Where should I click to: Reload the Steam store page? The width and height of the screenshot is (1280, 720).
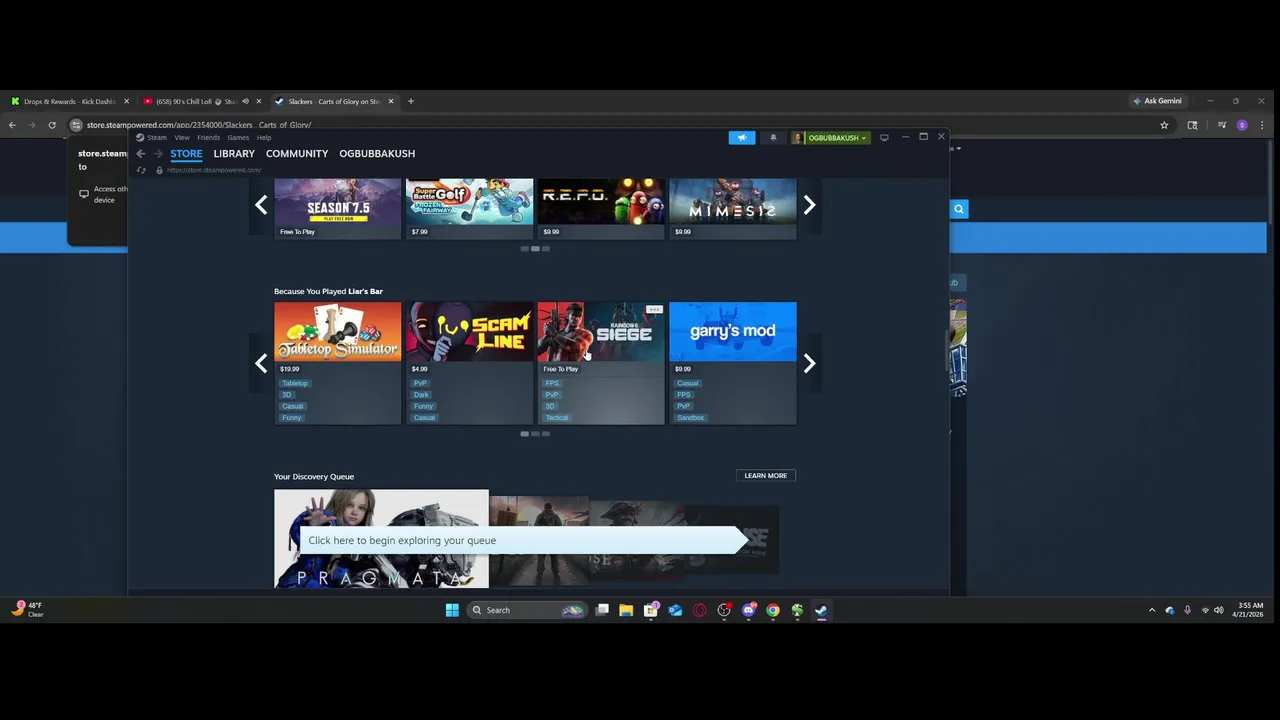[141, 170]
